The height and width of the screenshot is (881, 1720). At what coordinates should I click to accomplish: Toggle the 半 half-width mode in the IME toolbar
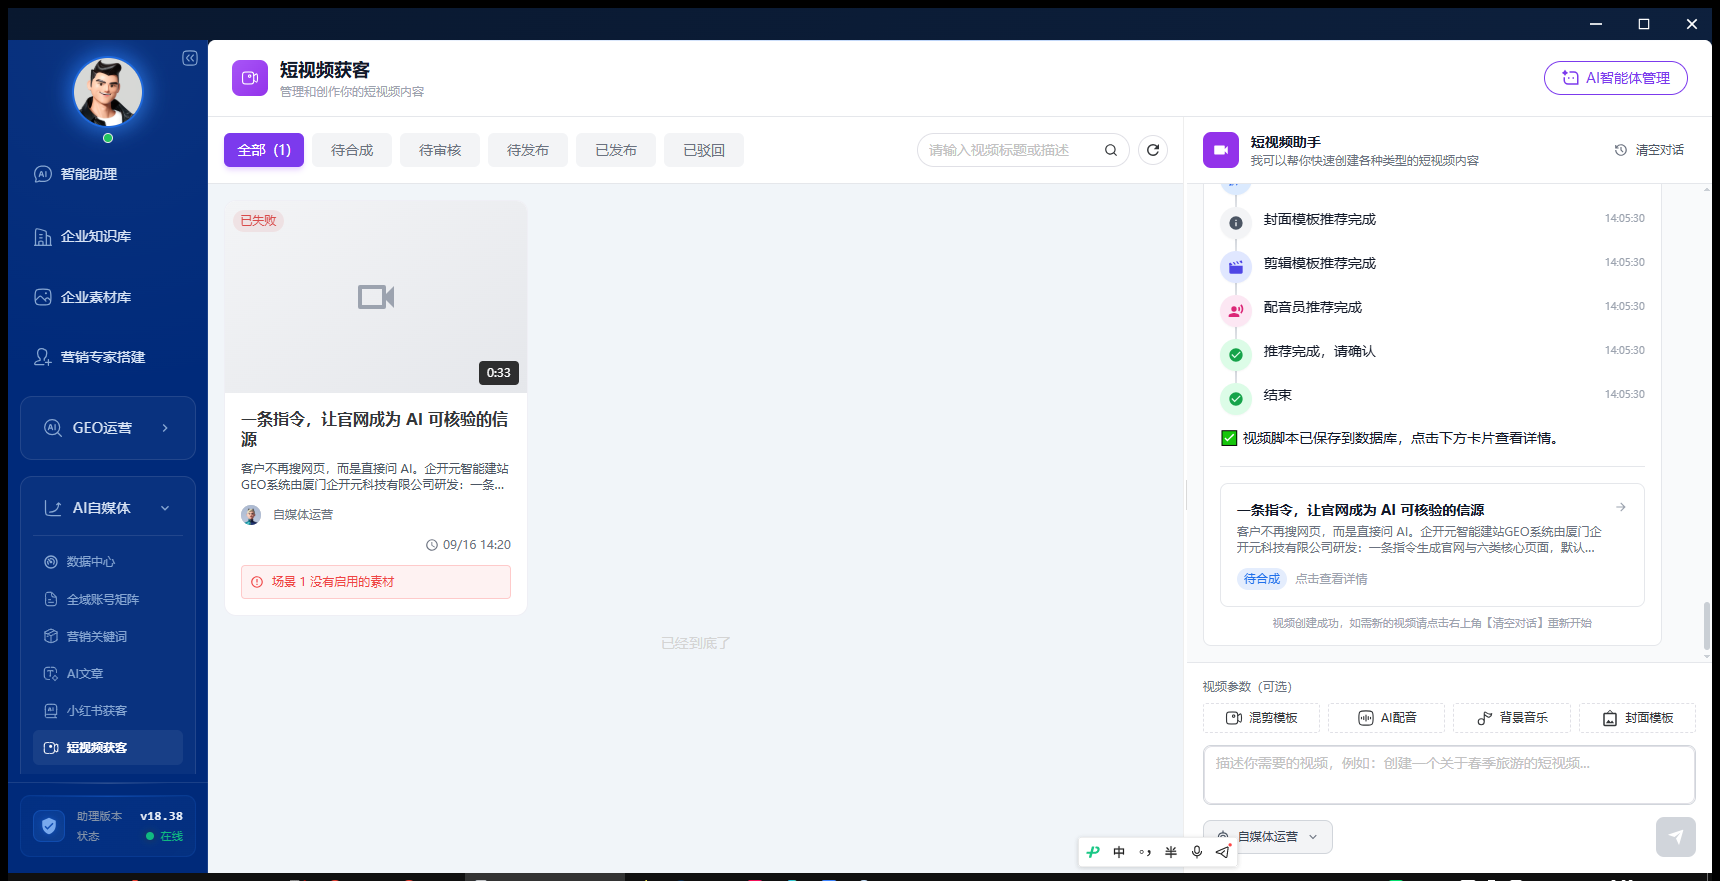[x=1171, y=852]
